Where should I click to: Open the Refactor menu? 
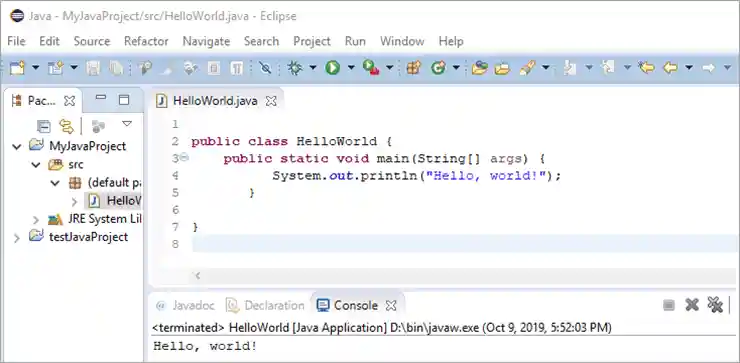[146, 42]
